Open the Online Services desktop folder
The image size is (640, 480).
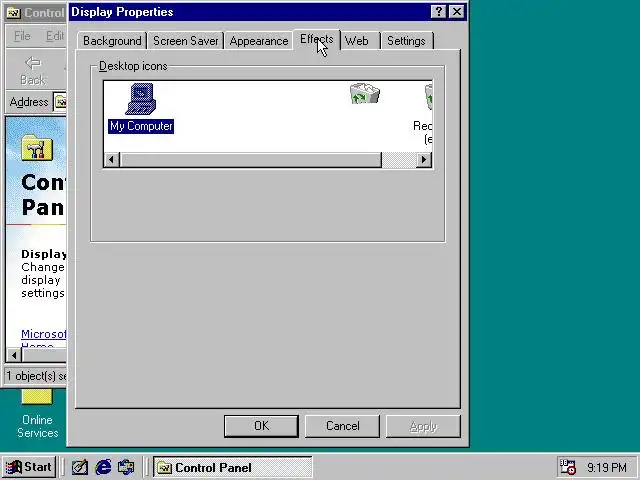click(37, 414)
